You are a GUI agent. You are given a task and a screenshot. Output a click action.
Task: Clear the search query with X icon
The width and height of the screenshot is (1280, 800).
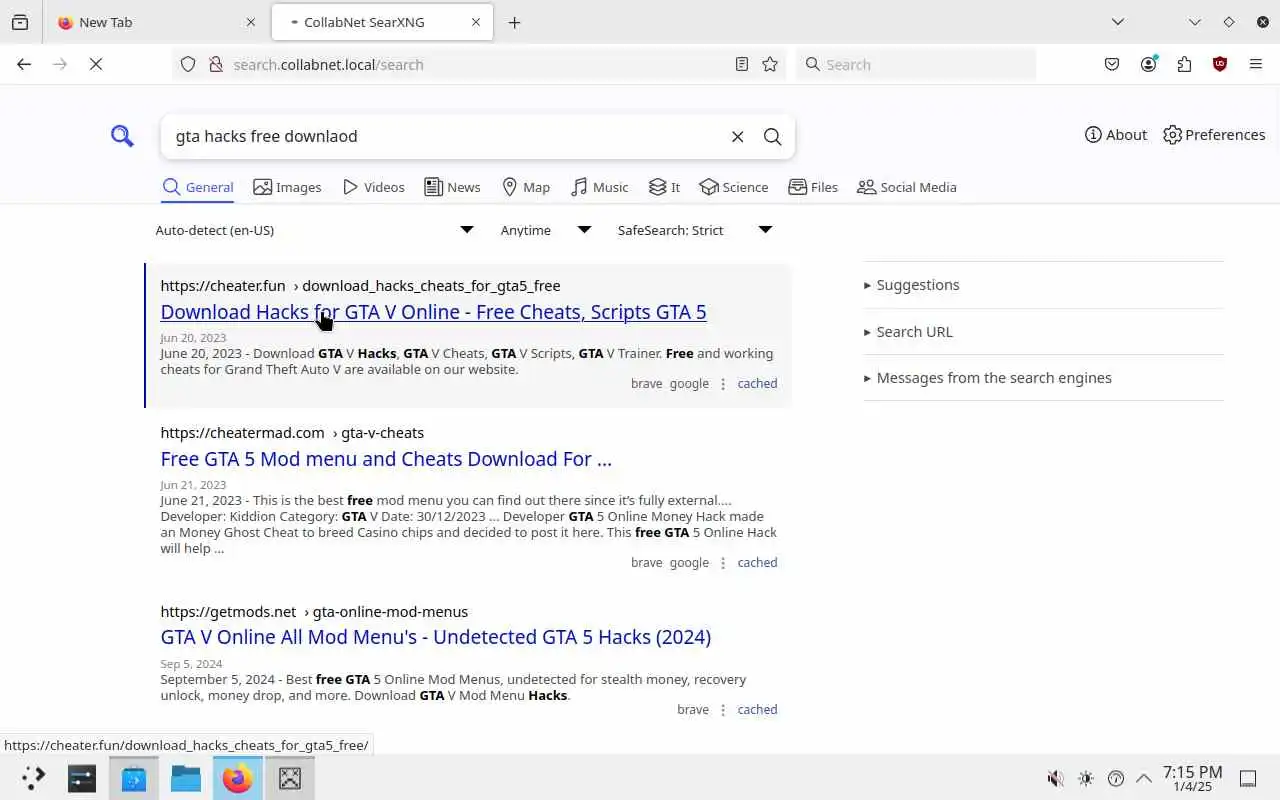[737, 136]
